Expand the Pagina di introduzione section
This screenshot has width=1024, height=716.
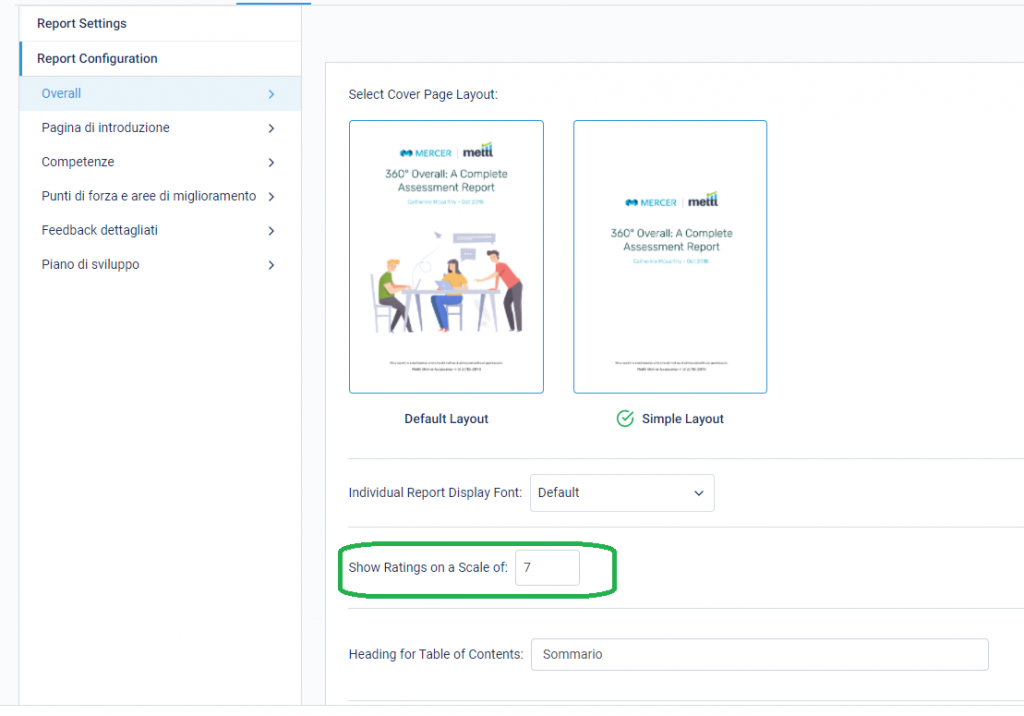click(270, 127)
